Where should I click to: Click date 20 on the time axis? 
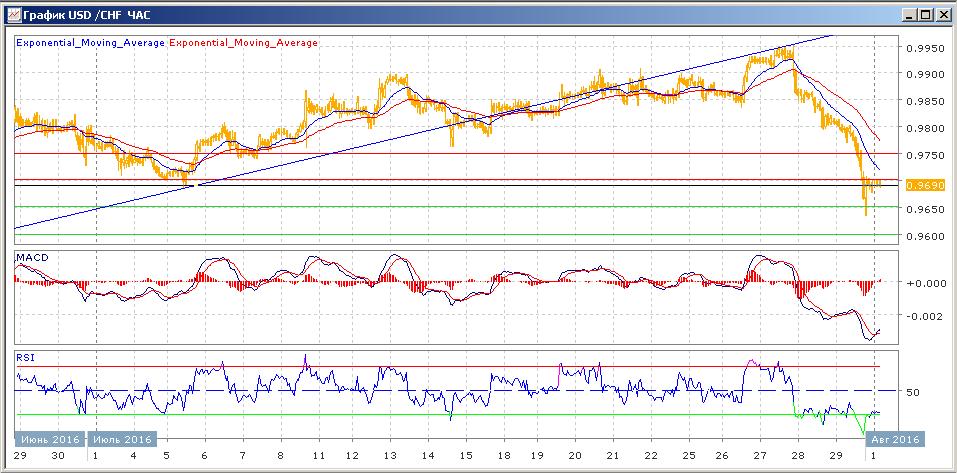coord(574,456)
